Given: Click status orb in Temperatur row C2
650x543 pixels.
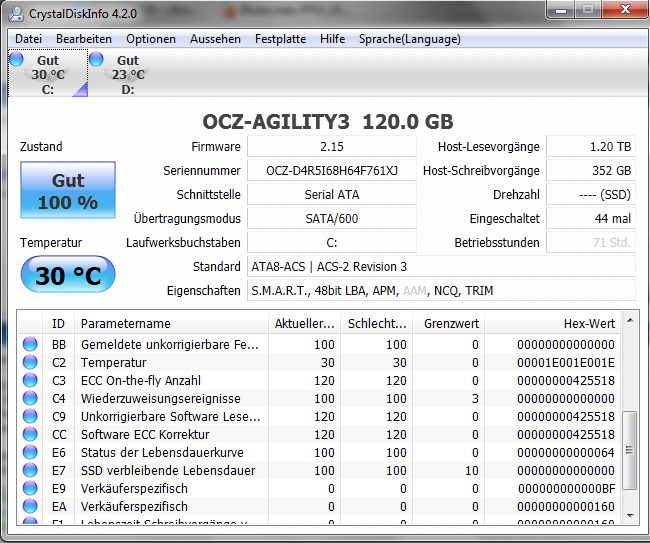Looking at the screenshot, I should tap(30, 362).
